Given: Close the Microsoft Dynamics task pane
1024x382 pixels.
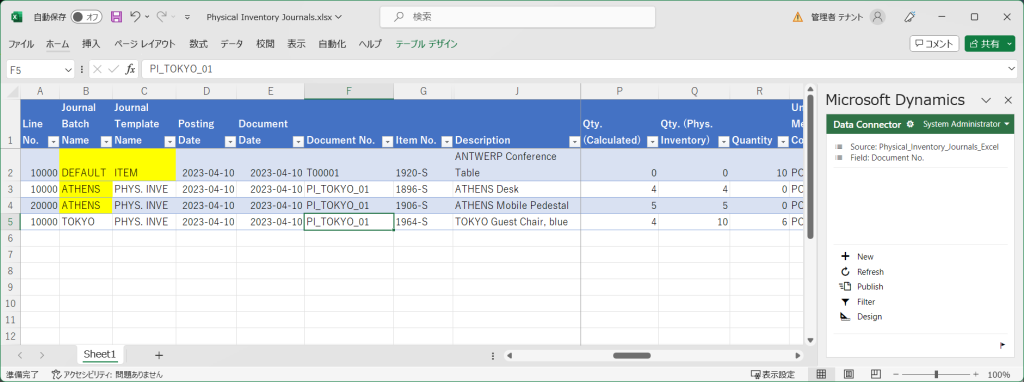Looking at the screenshot, I should click(1008, 100).
